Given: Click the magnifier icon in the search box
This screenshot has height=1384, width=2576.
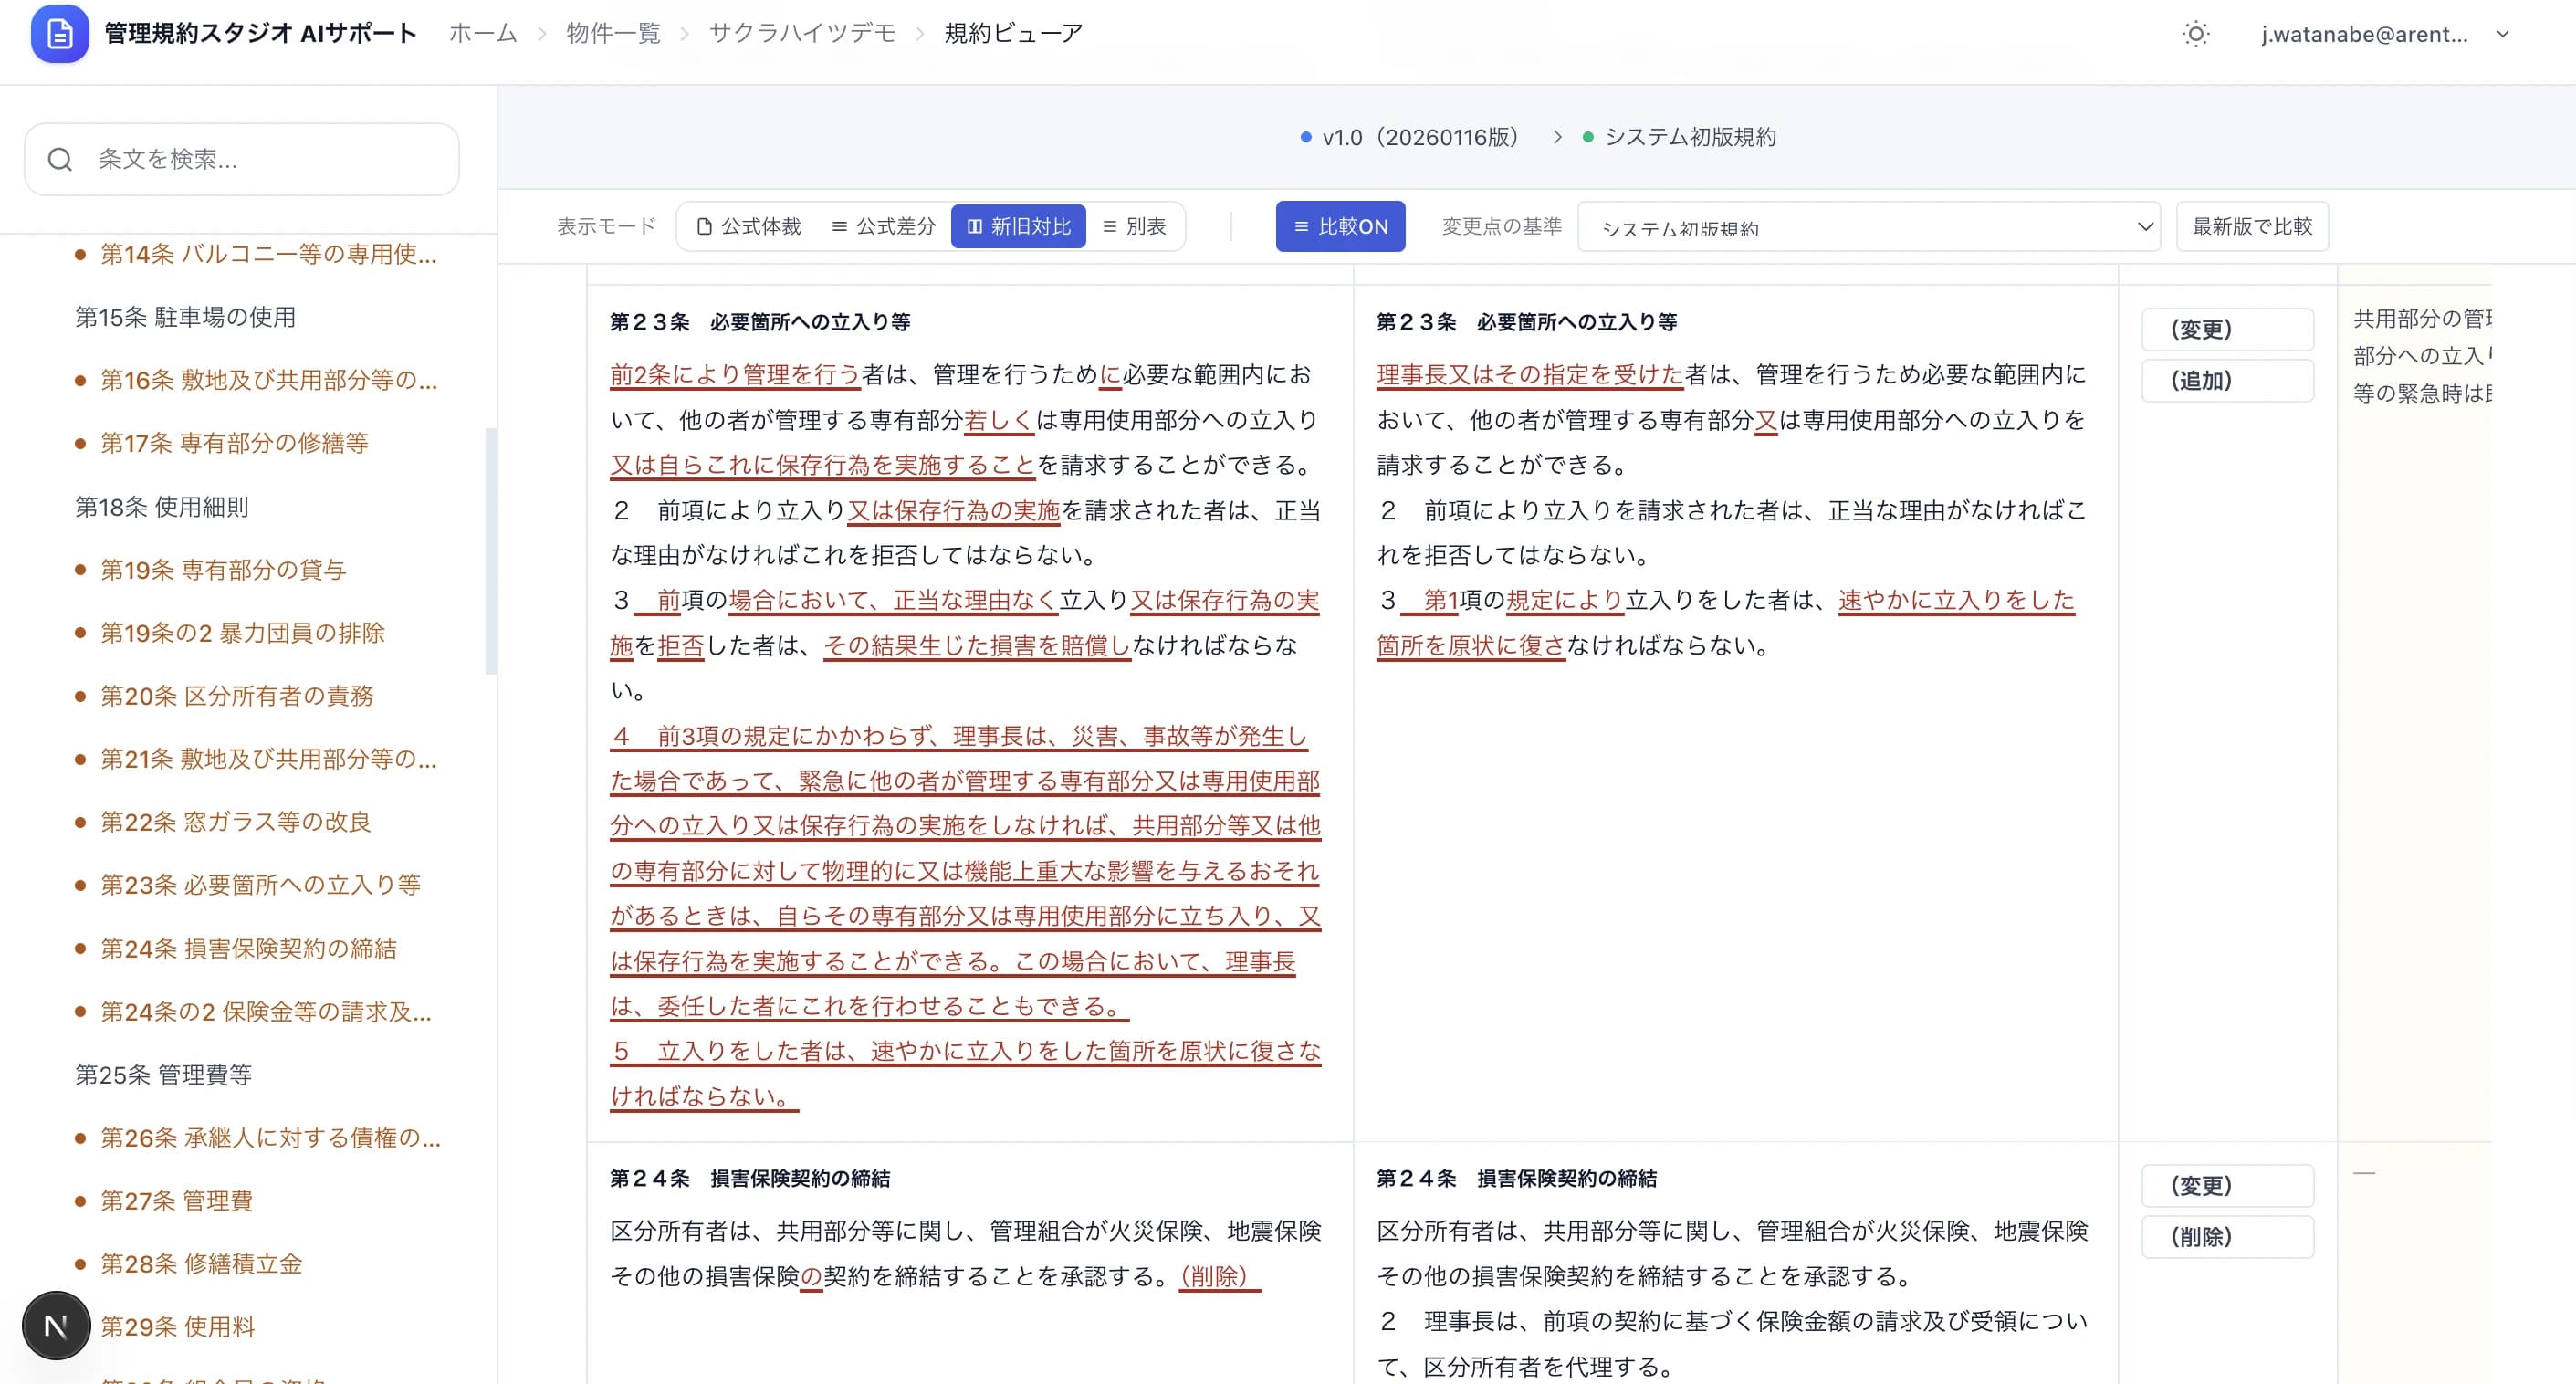Looking at the screenshot, I should [x=59, y=159].
